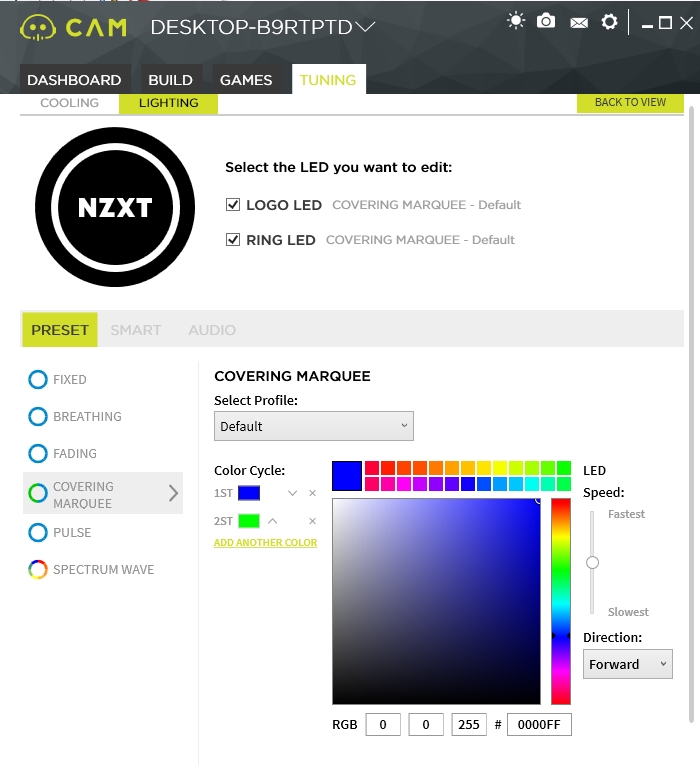The height and width of the screenshot is (765, 700).
Task: Open the COOLING sub-tab
Action: pos(69,103)
